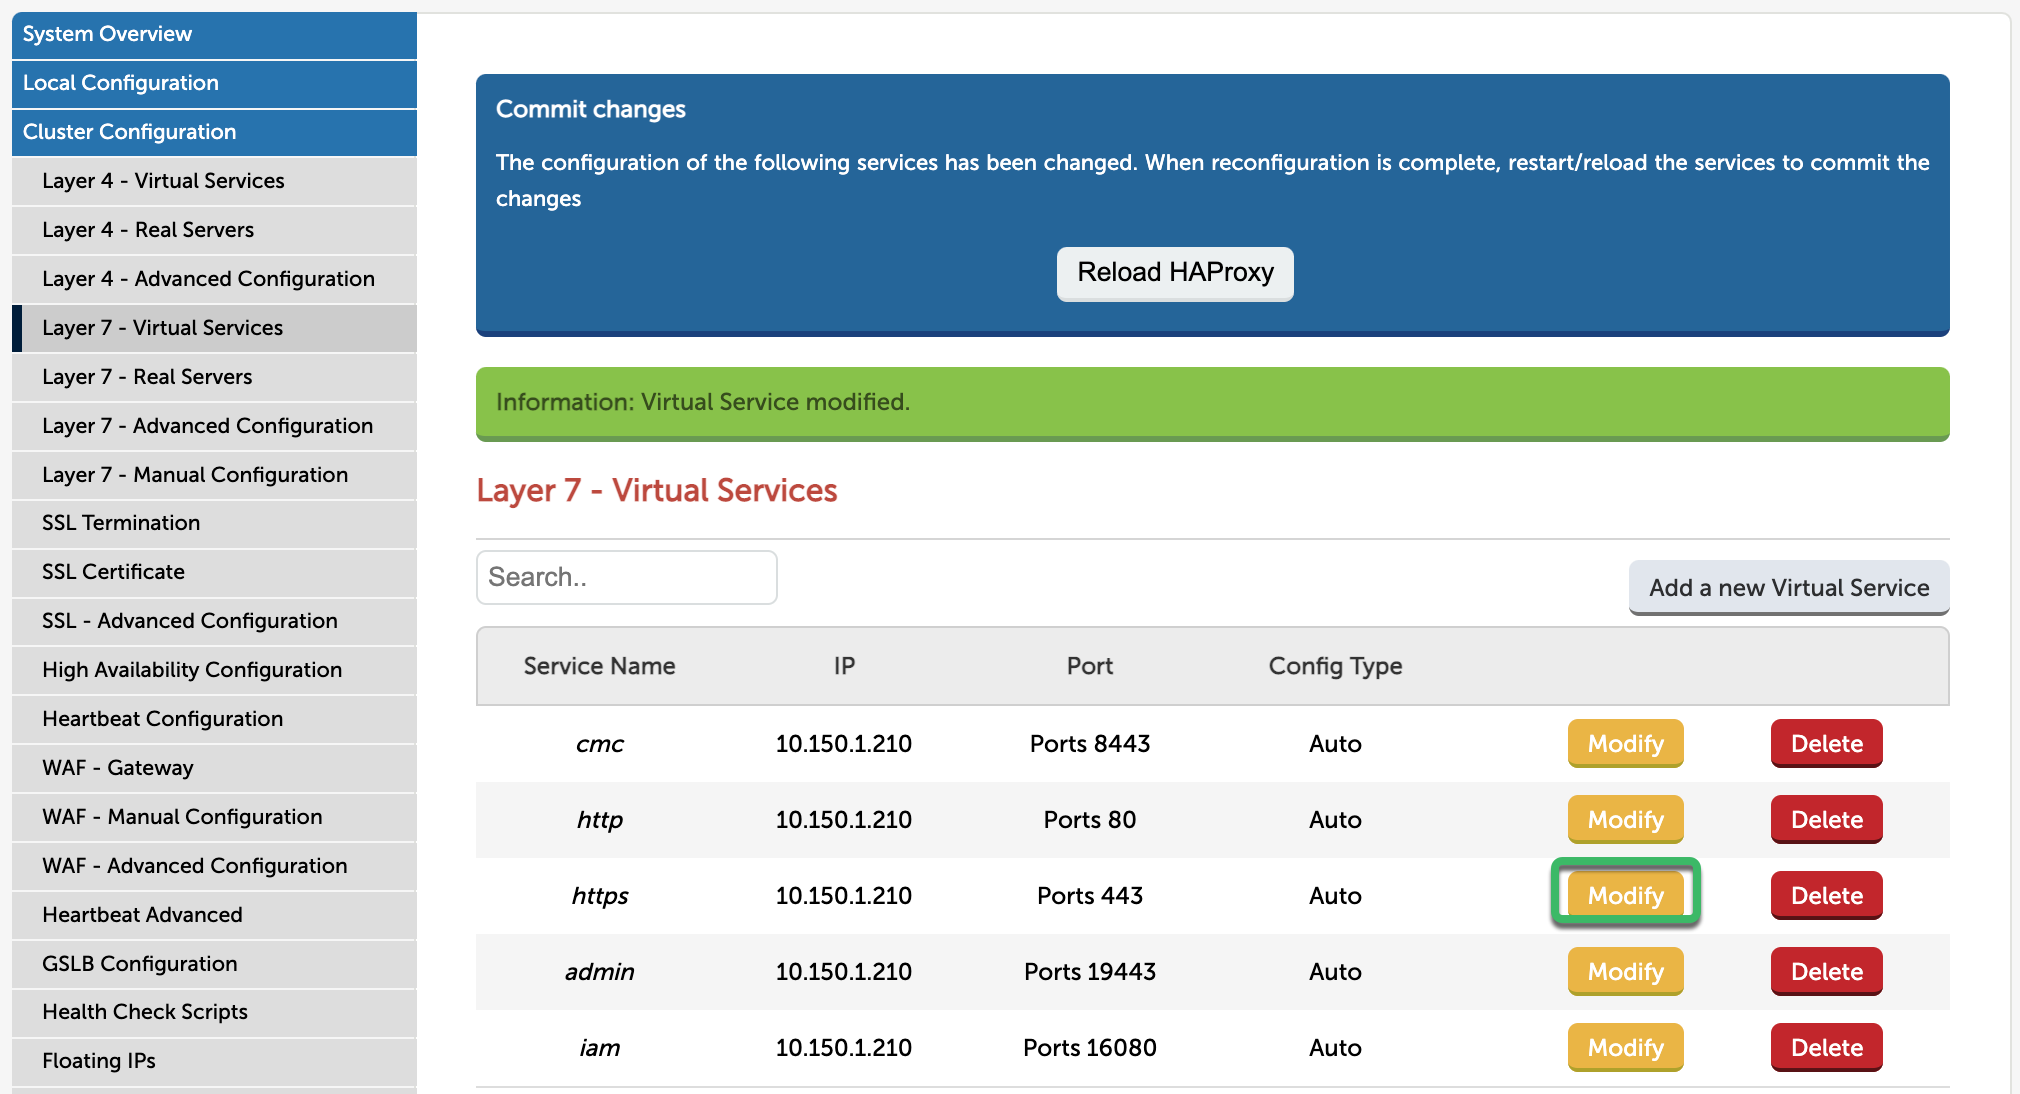Click the Ports 80 cell
The image size is (2020, 1094).
click(x=1089, y=820)
